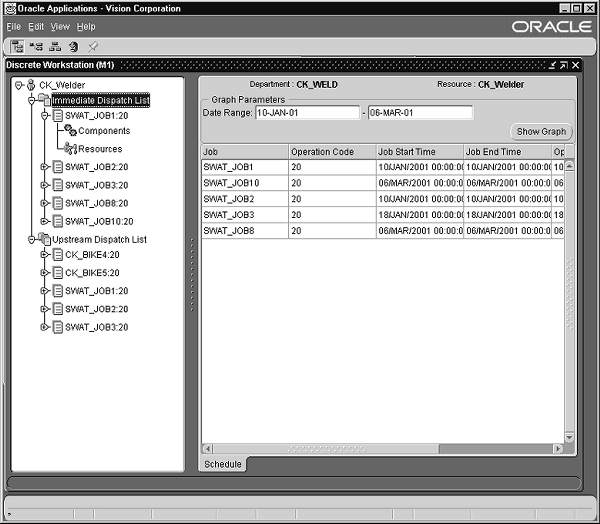Click the table's vertical scrollbar up arrow
Image resolution: width=600 pixels, height=524 pixels.
pyautogui.click(x=569, y=166)
